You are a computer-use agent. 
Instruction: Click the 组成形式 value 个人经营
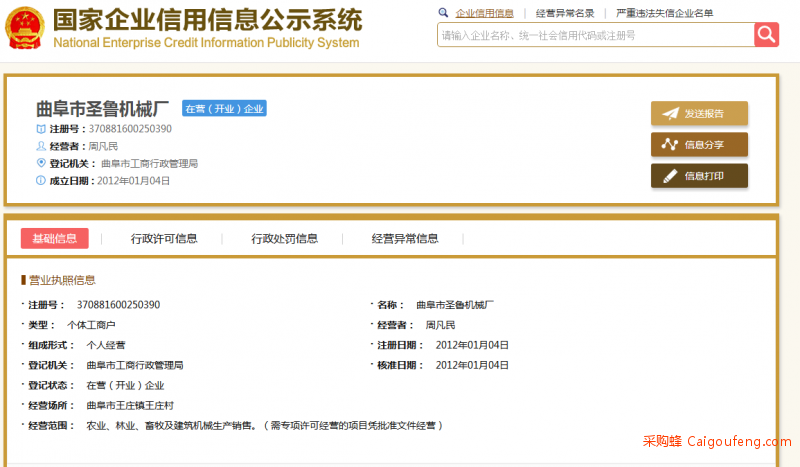[106, 345]
